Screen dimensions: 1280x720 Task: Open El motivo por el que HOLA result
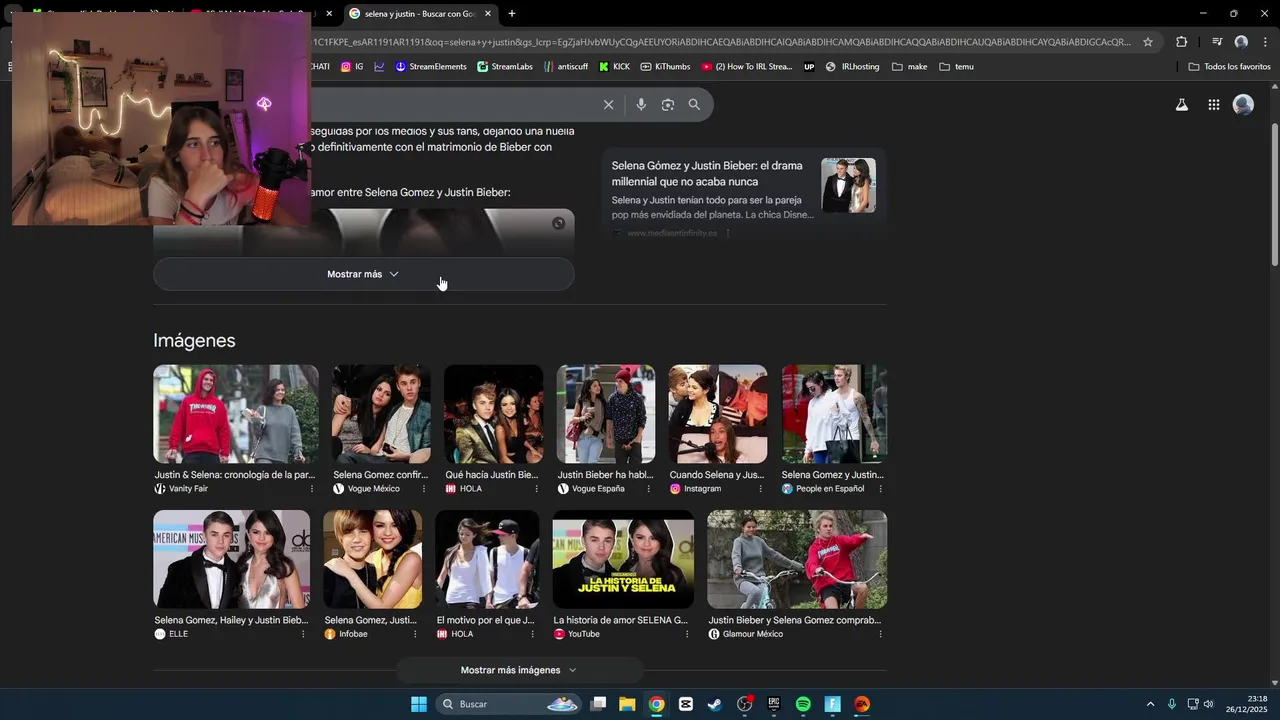point(485,620)
